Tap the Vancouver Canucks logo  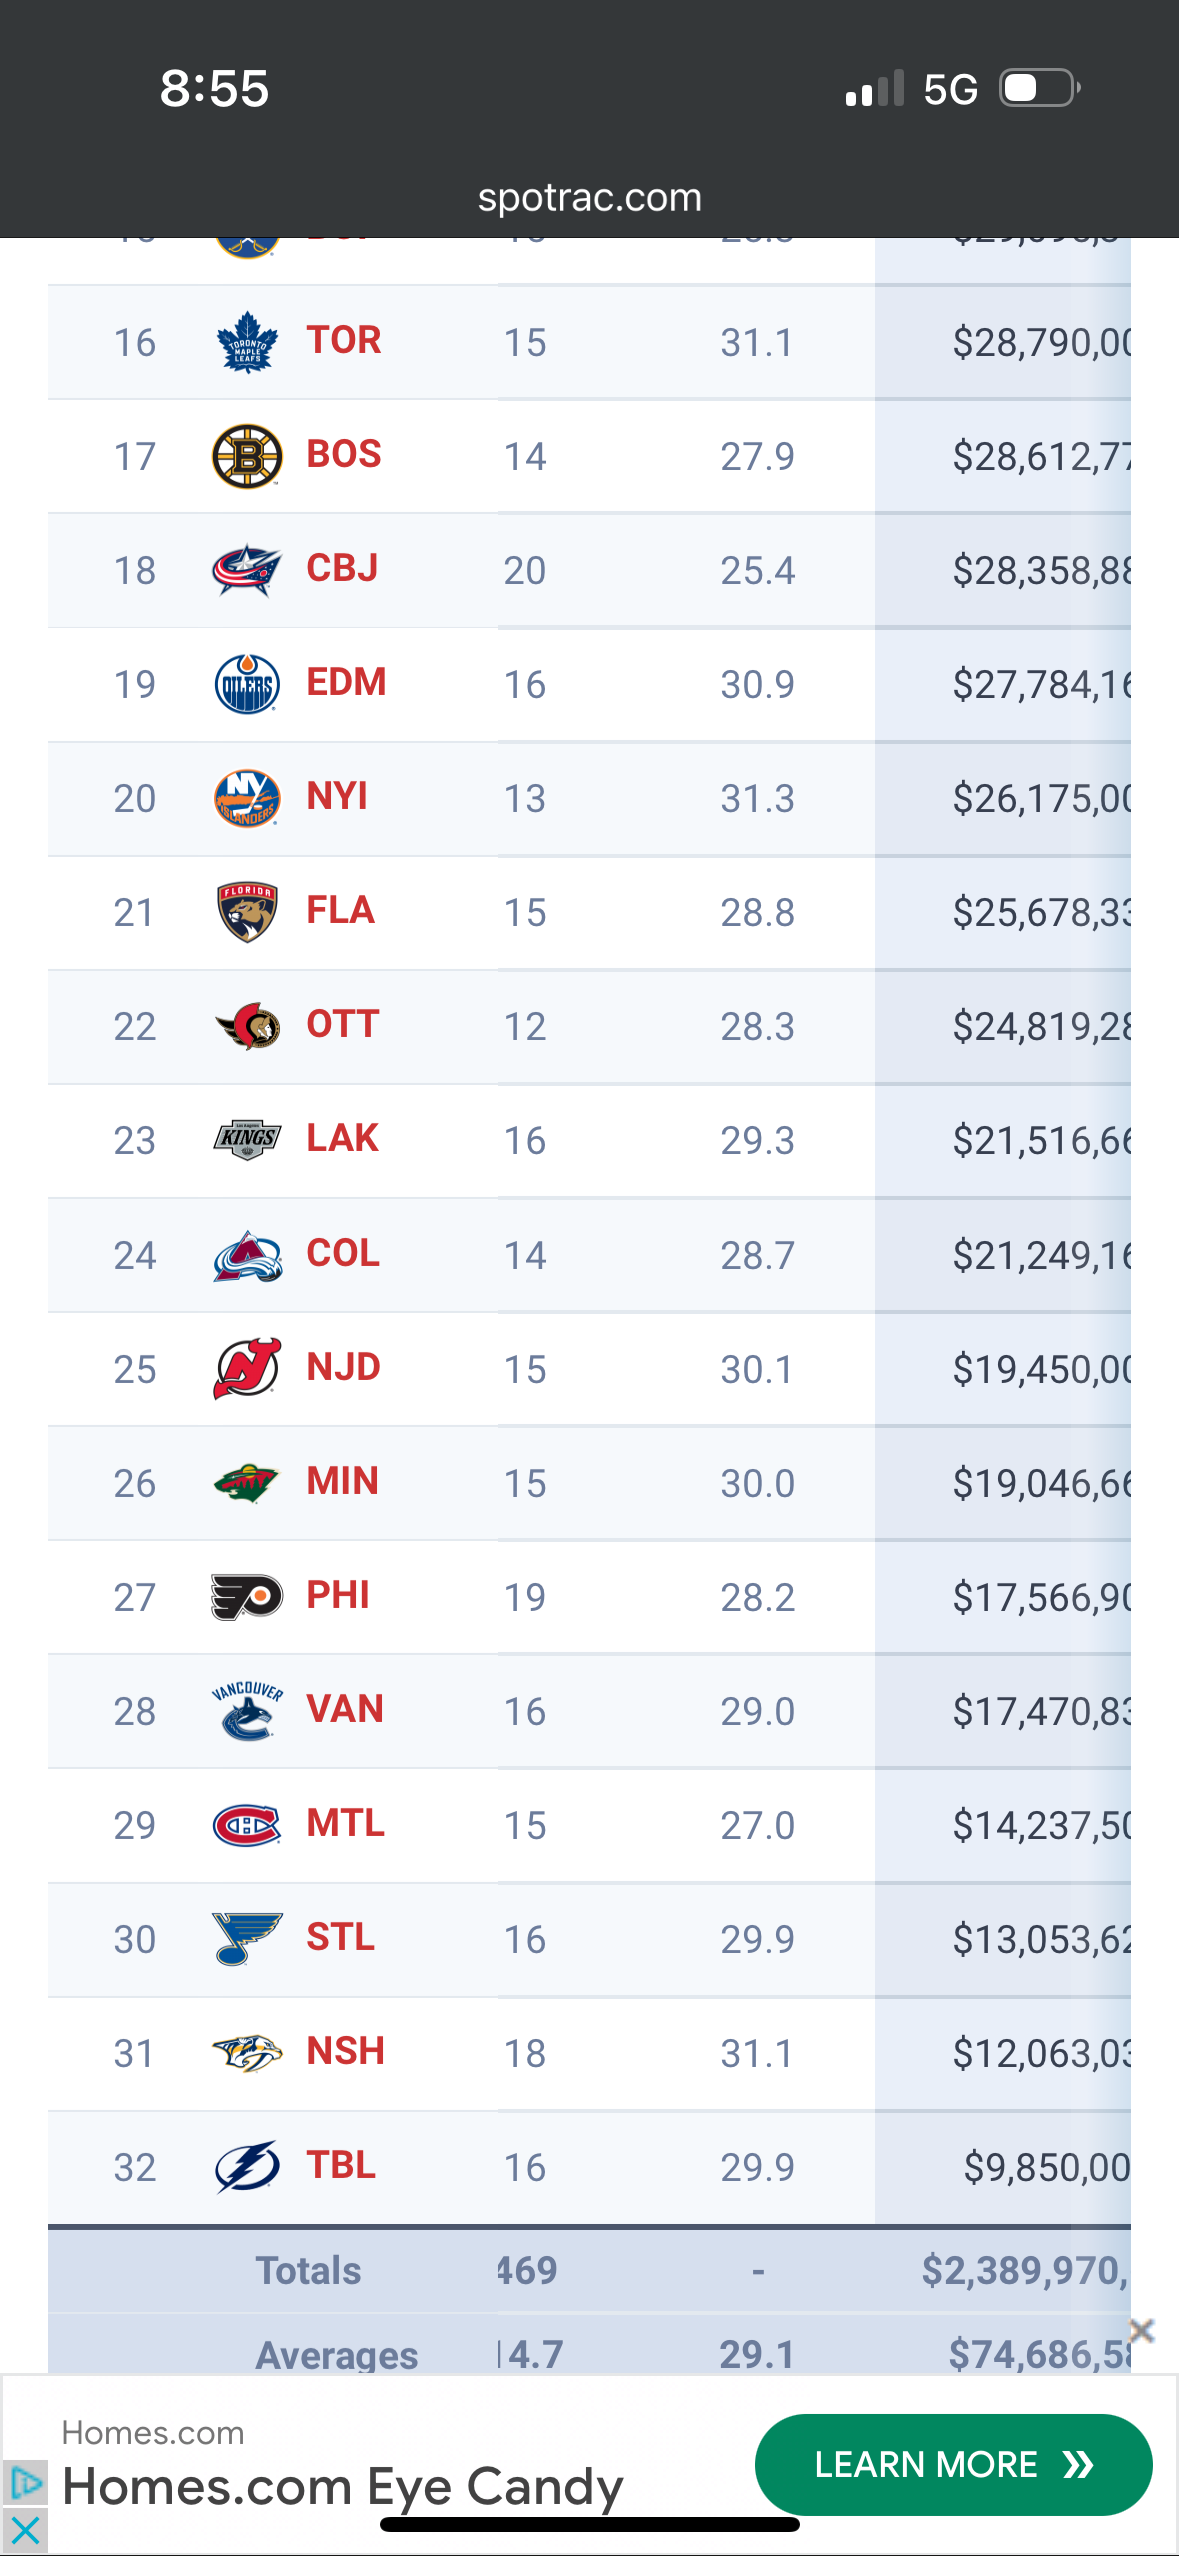(247, 1711)
